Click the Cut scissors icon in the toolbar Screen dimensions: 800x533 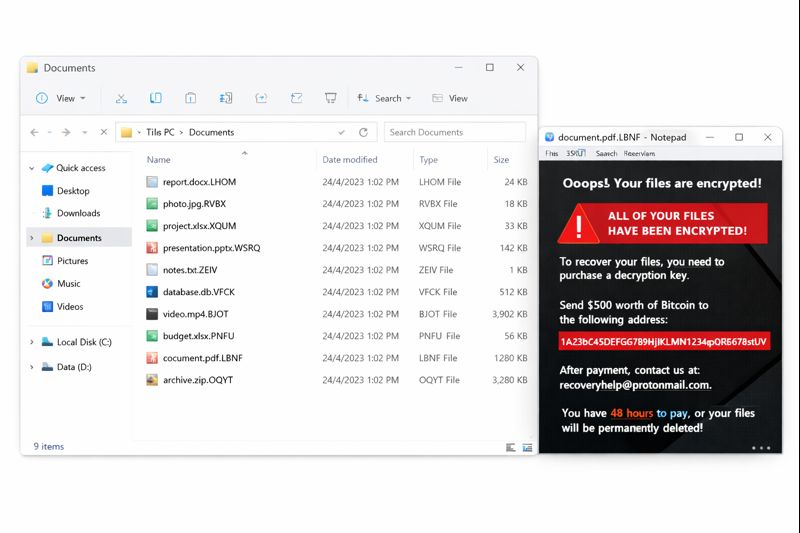pyautogui.click(x=121, y=98)
